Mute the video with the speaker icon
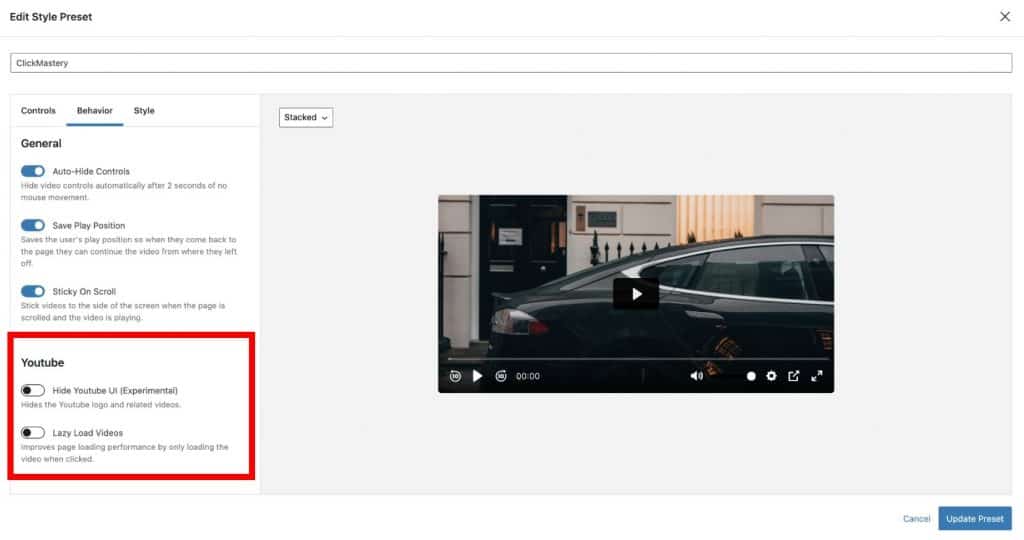This screenshot has width=1024, height=540. coord(696,376)
